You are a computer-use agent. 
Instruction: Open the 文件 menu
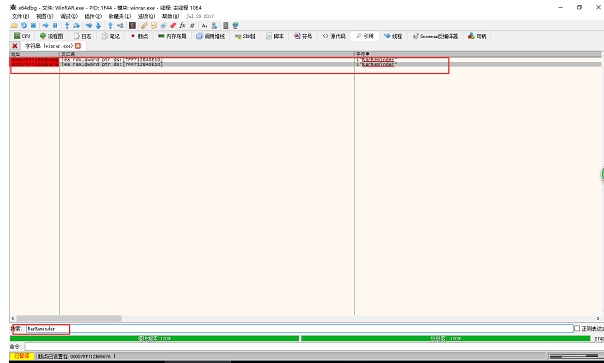click(20, 16)
